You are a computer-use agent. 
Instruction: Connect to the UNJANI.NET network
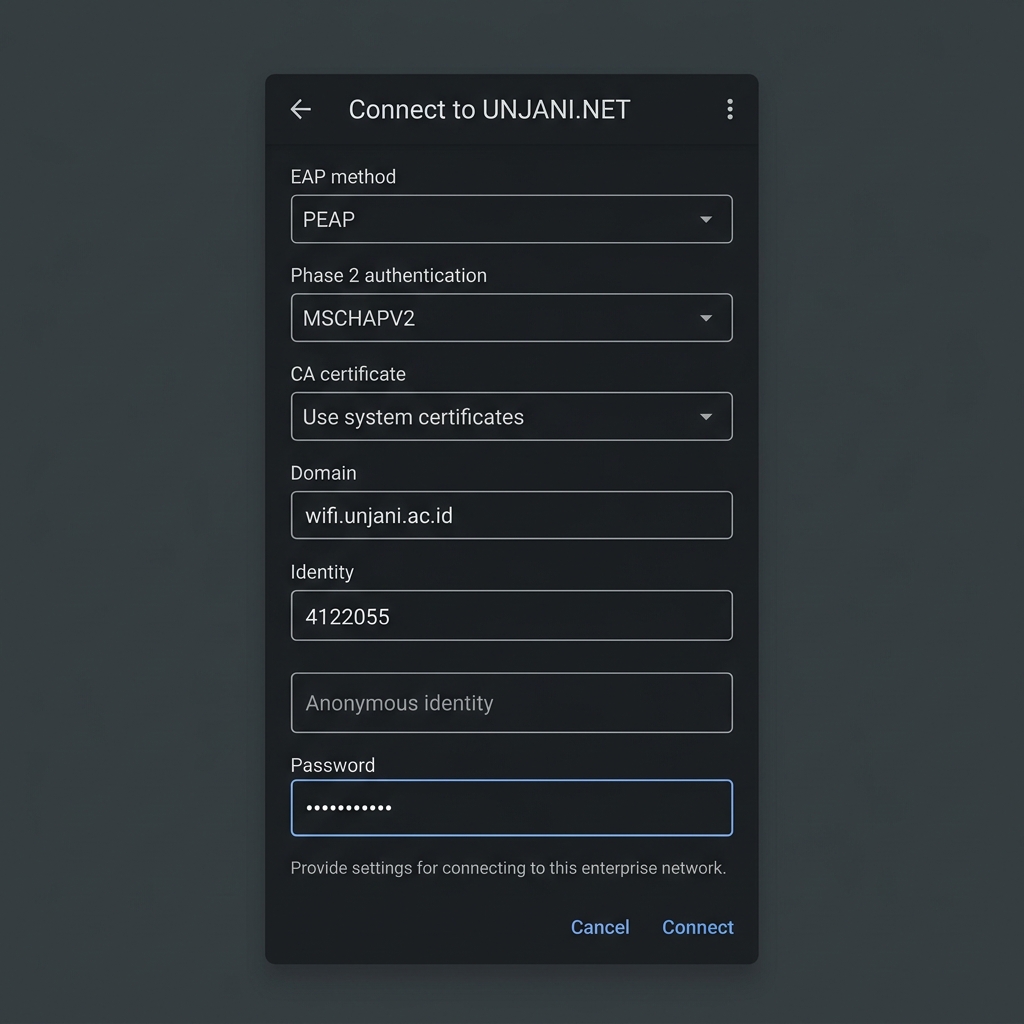(697, 927)
